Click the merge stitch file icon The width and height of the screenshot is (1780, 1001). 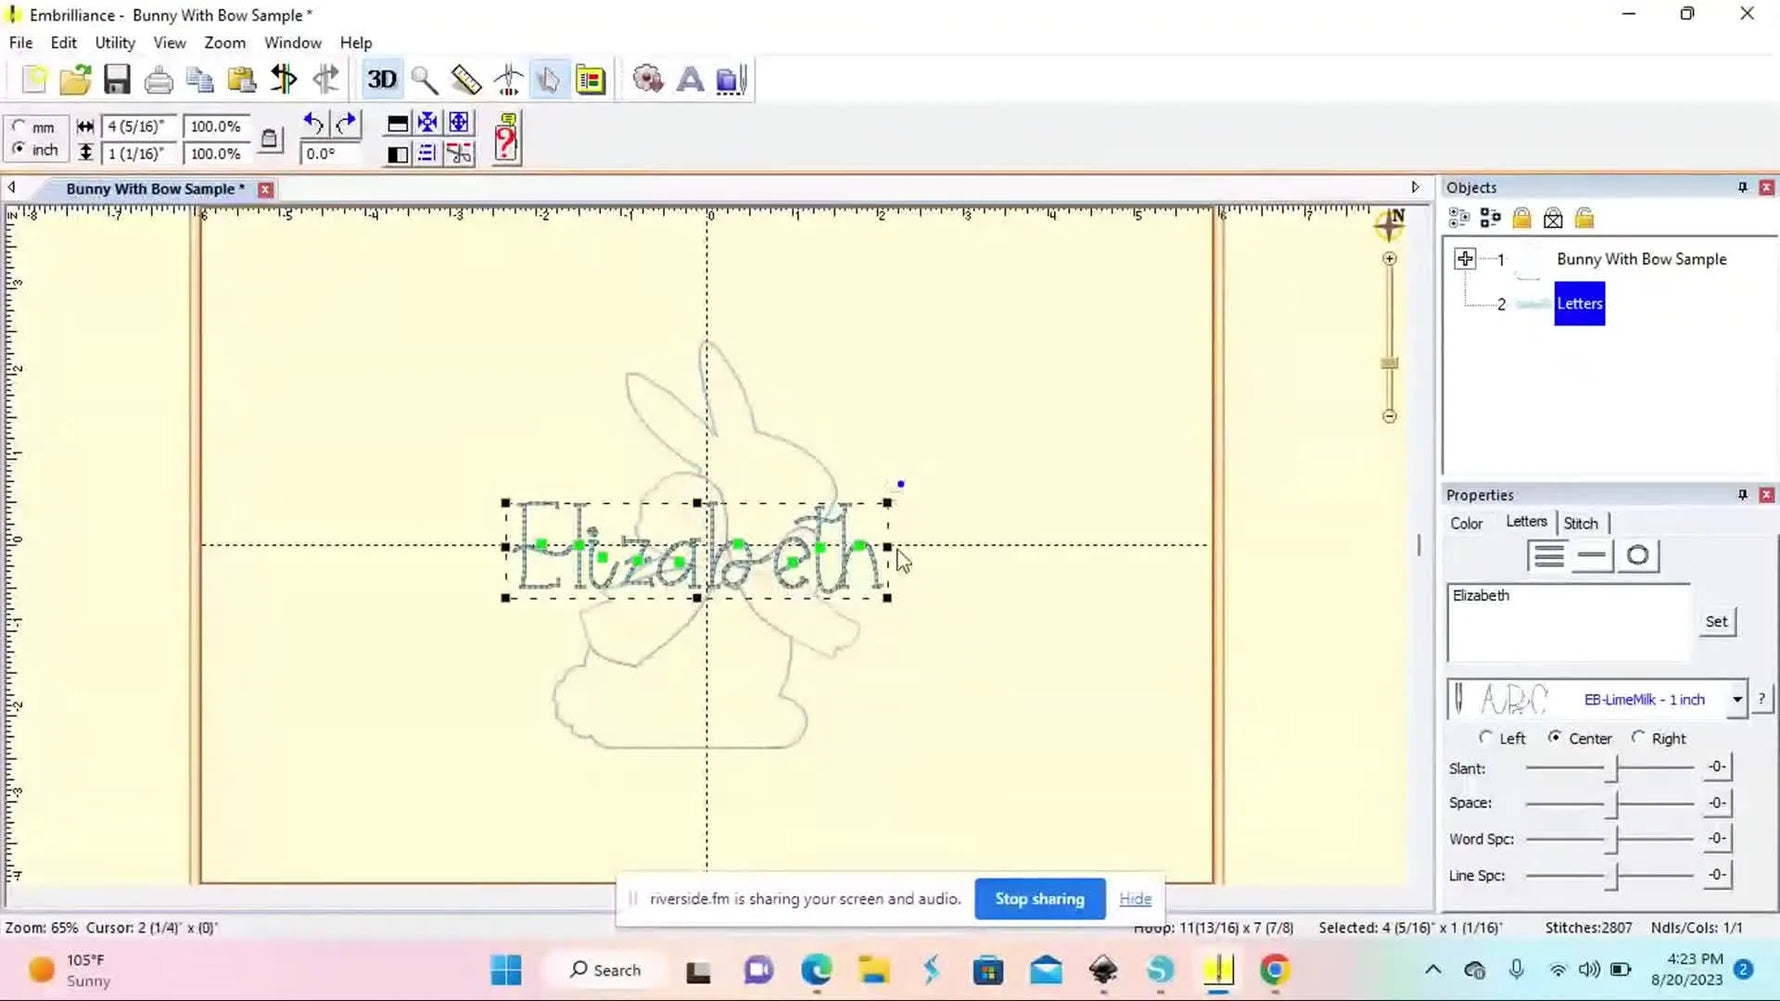point(731,80)
